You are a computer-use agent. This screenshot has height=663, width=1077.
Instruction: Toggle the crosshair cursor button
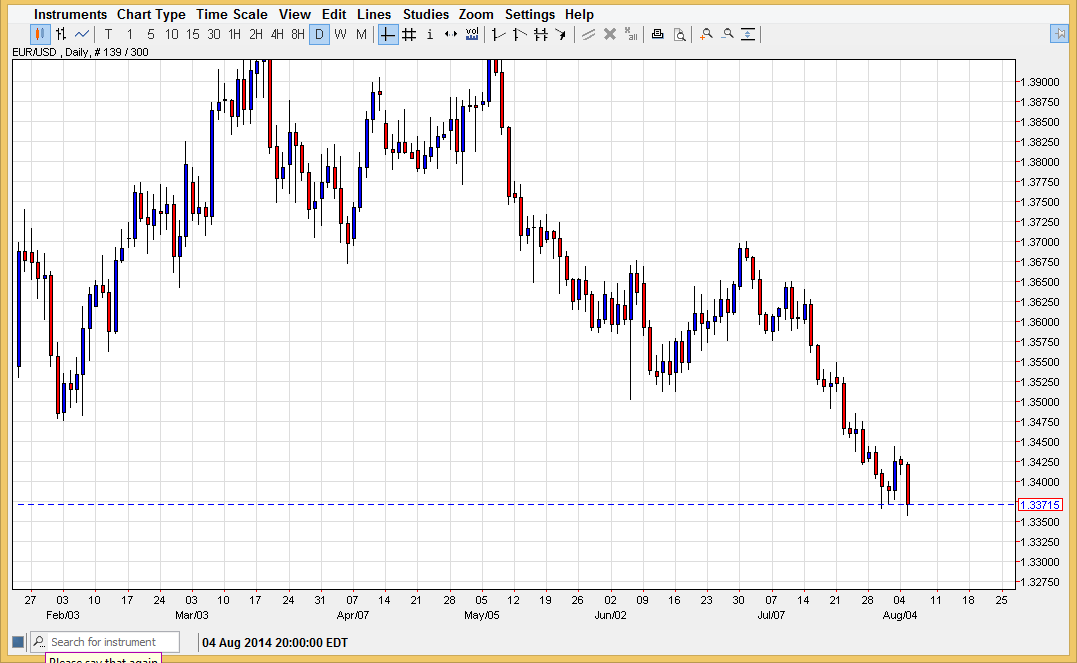(x=387, y=34)
